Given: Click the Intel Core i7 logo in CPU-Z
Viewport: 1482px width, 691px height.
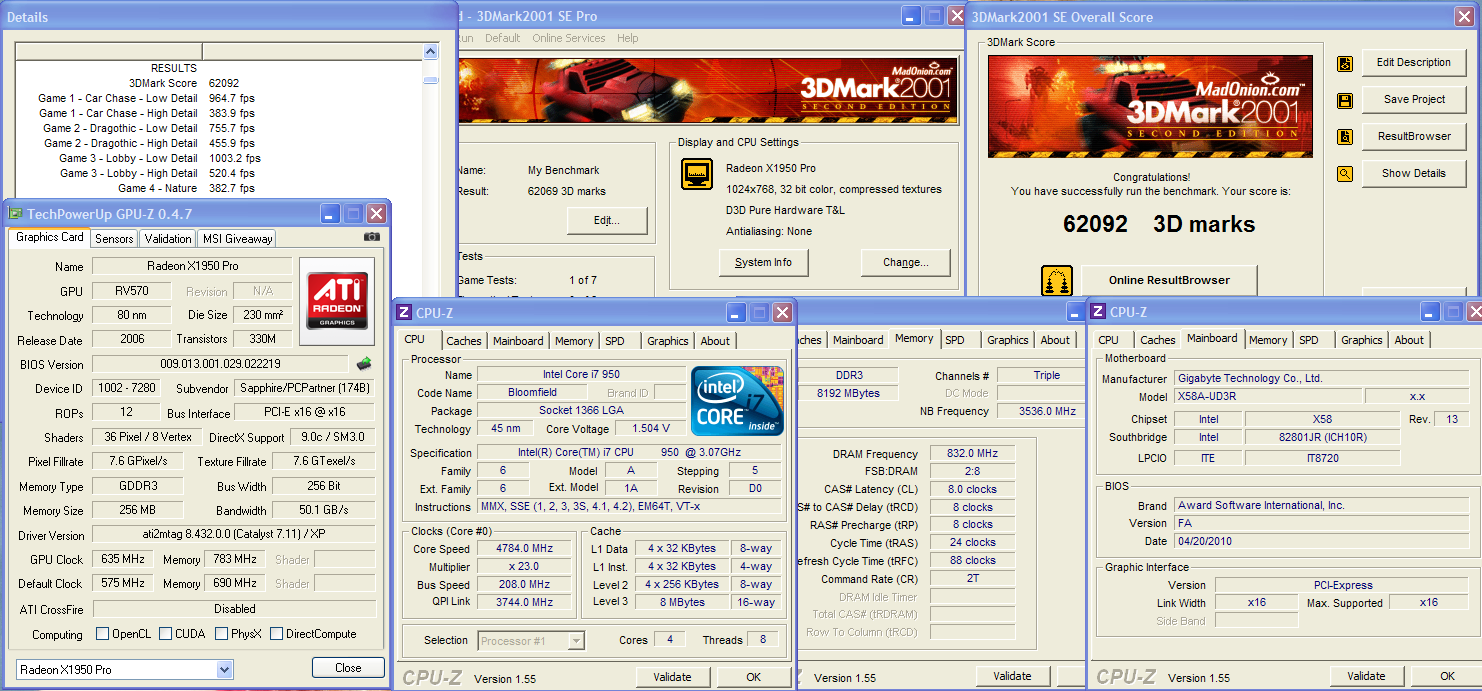Looking at the screenshot, I should click(x=737, y=401).
